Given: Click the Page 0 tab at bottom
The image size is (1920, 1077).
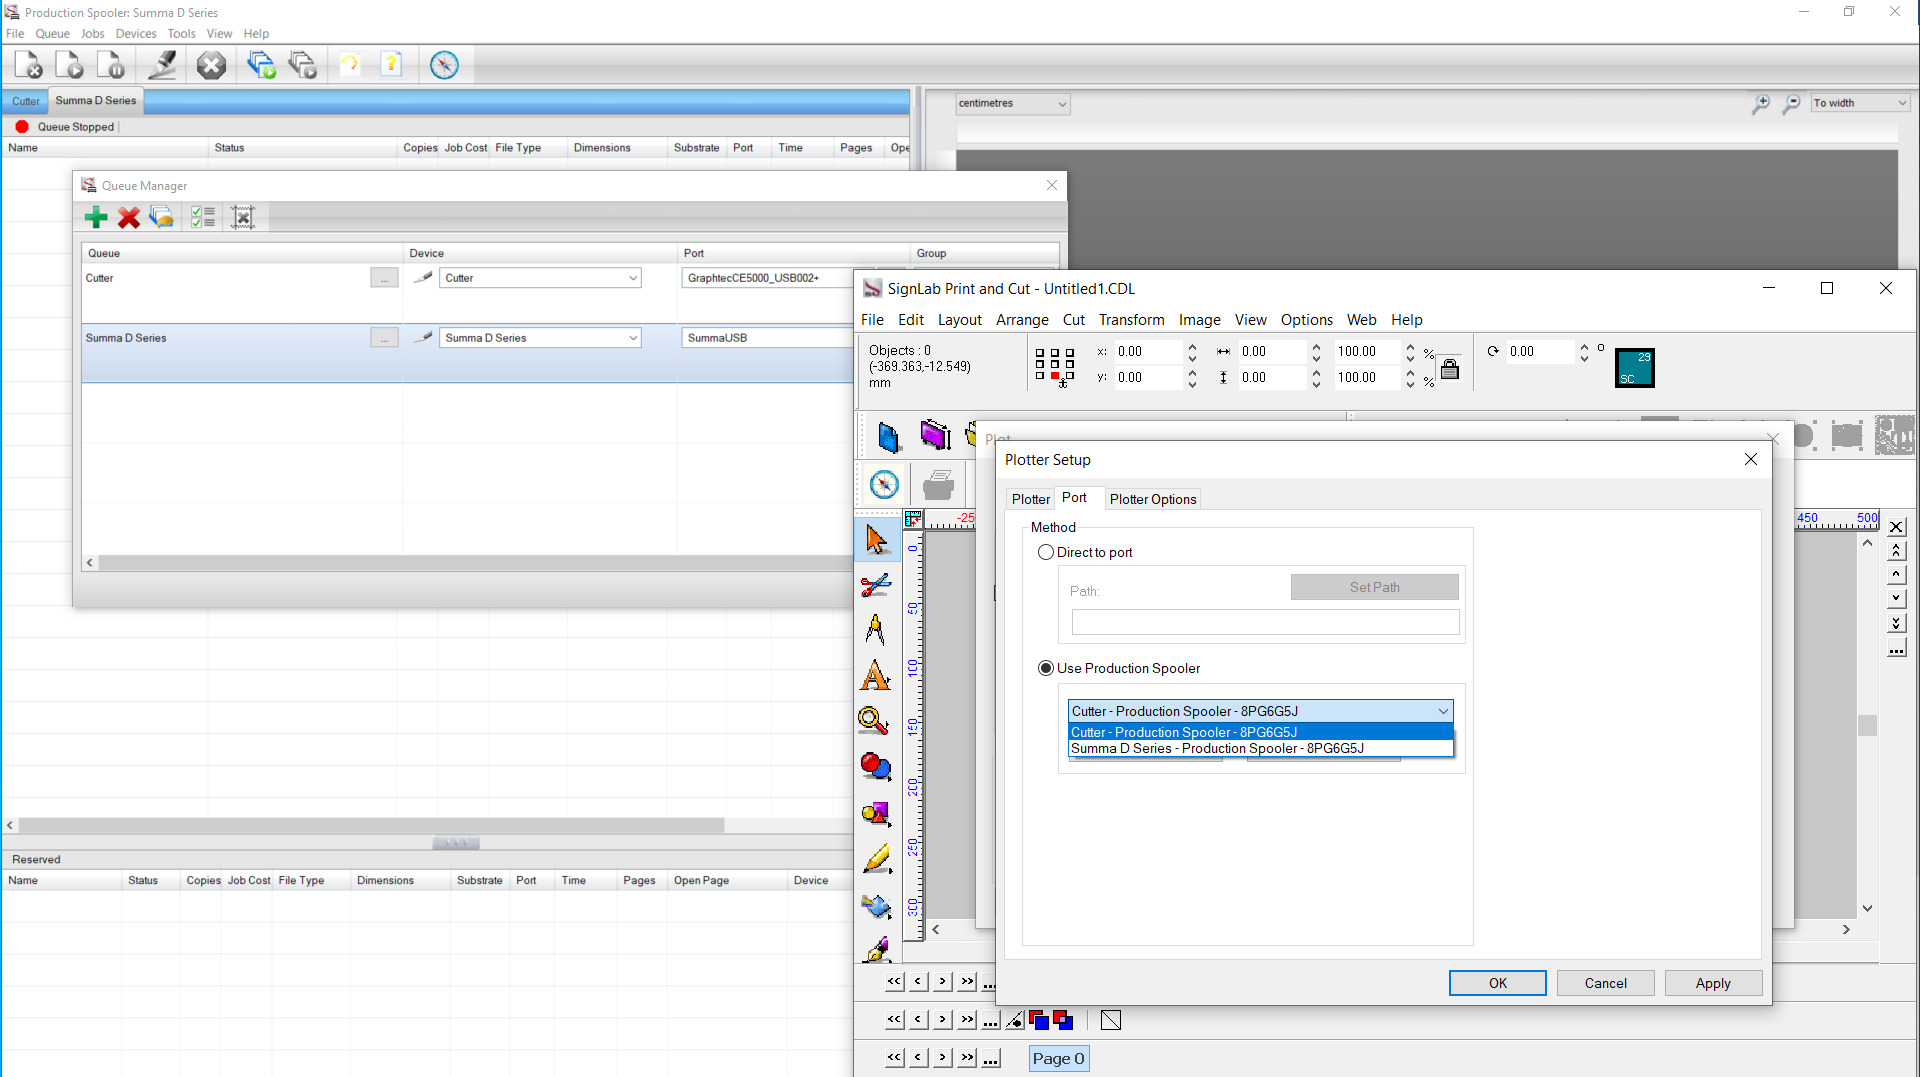Looking at the screenshot, I should coord(1058,1058).
